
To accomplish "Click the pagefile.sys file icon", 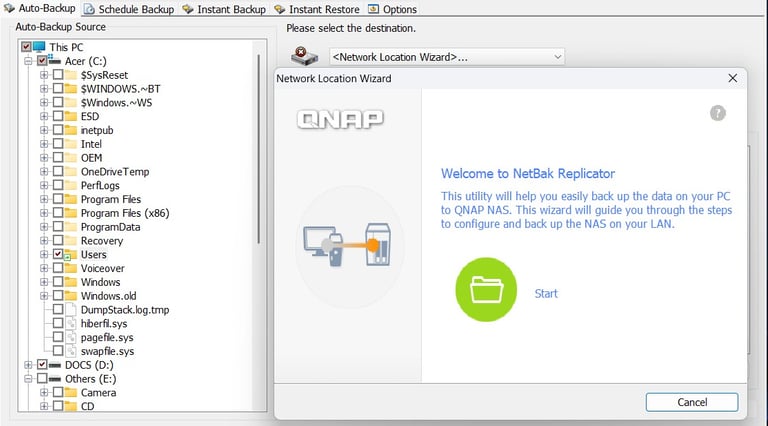I will [71, 337].
